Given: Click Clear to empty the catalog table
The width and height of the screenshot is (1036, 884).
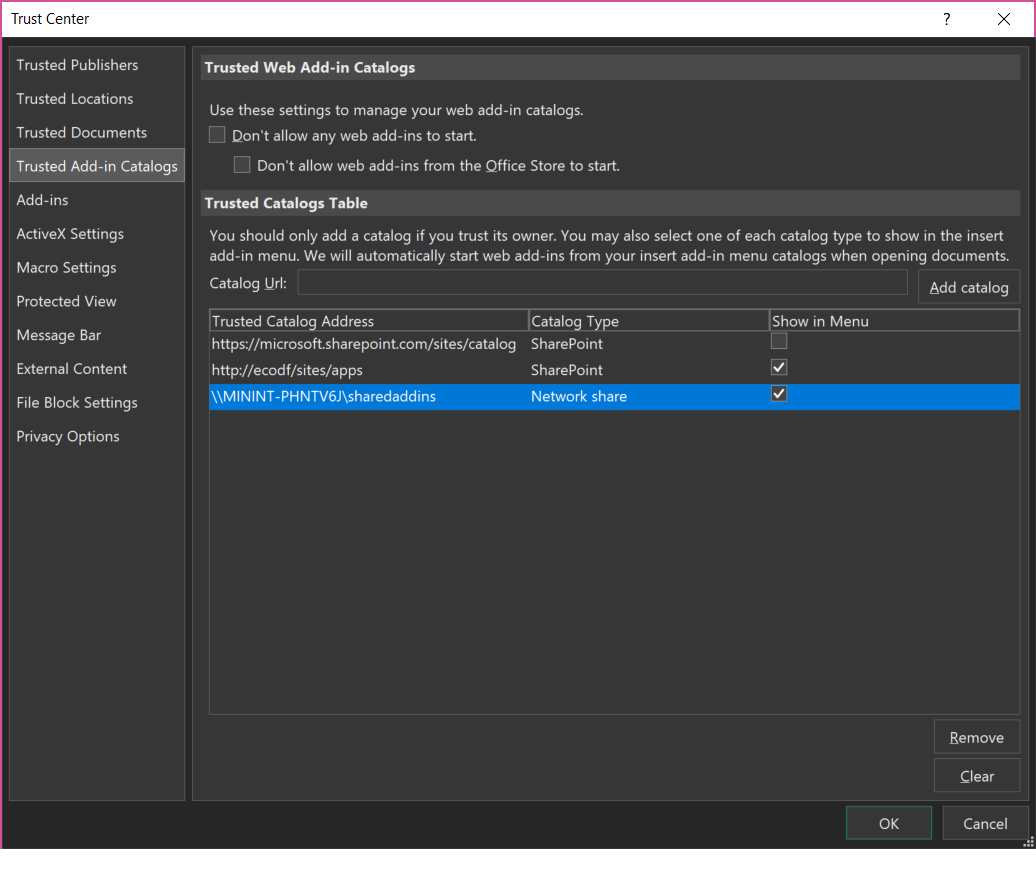Looking at the screenshot, I should [x=976, y=775].
